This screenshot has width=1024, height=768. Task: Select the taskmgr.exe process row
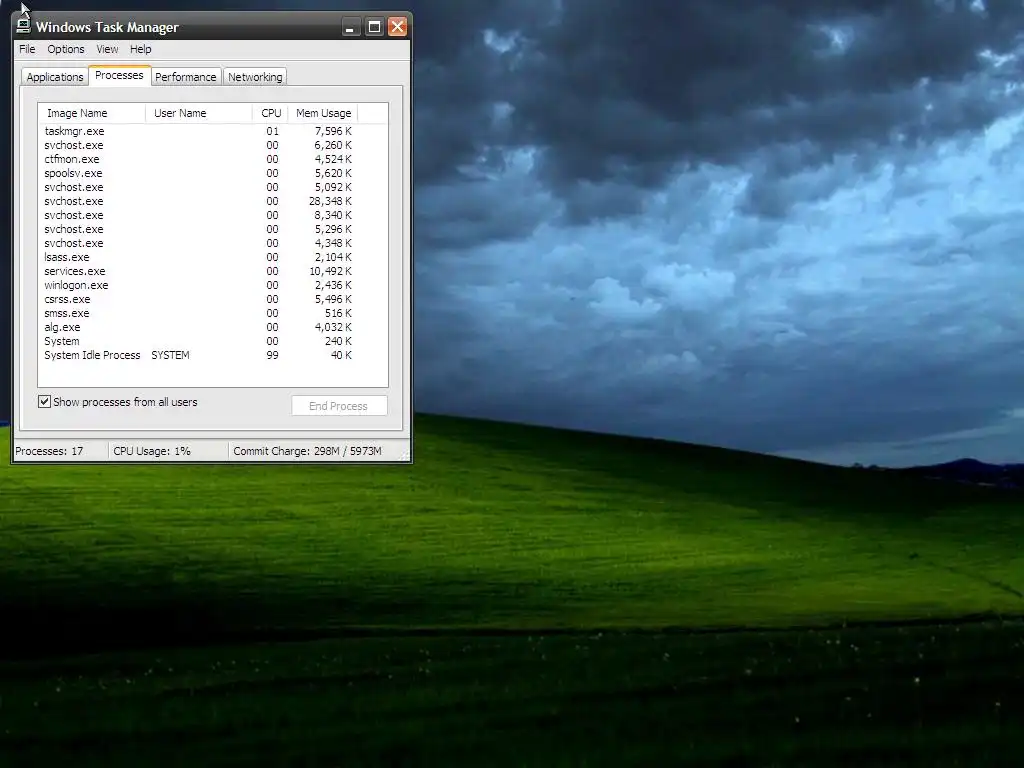tap(199, 131)
